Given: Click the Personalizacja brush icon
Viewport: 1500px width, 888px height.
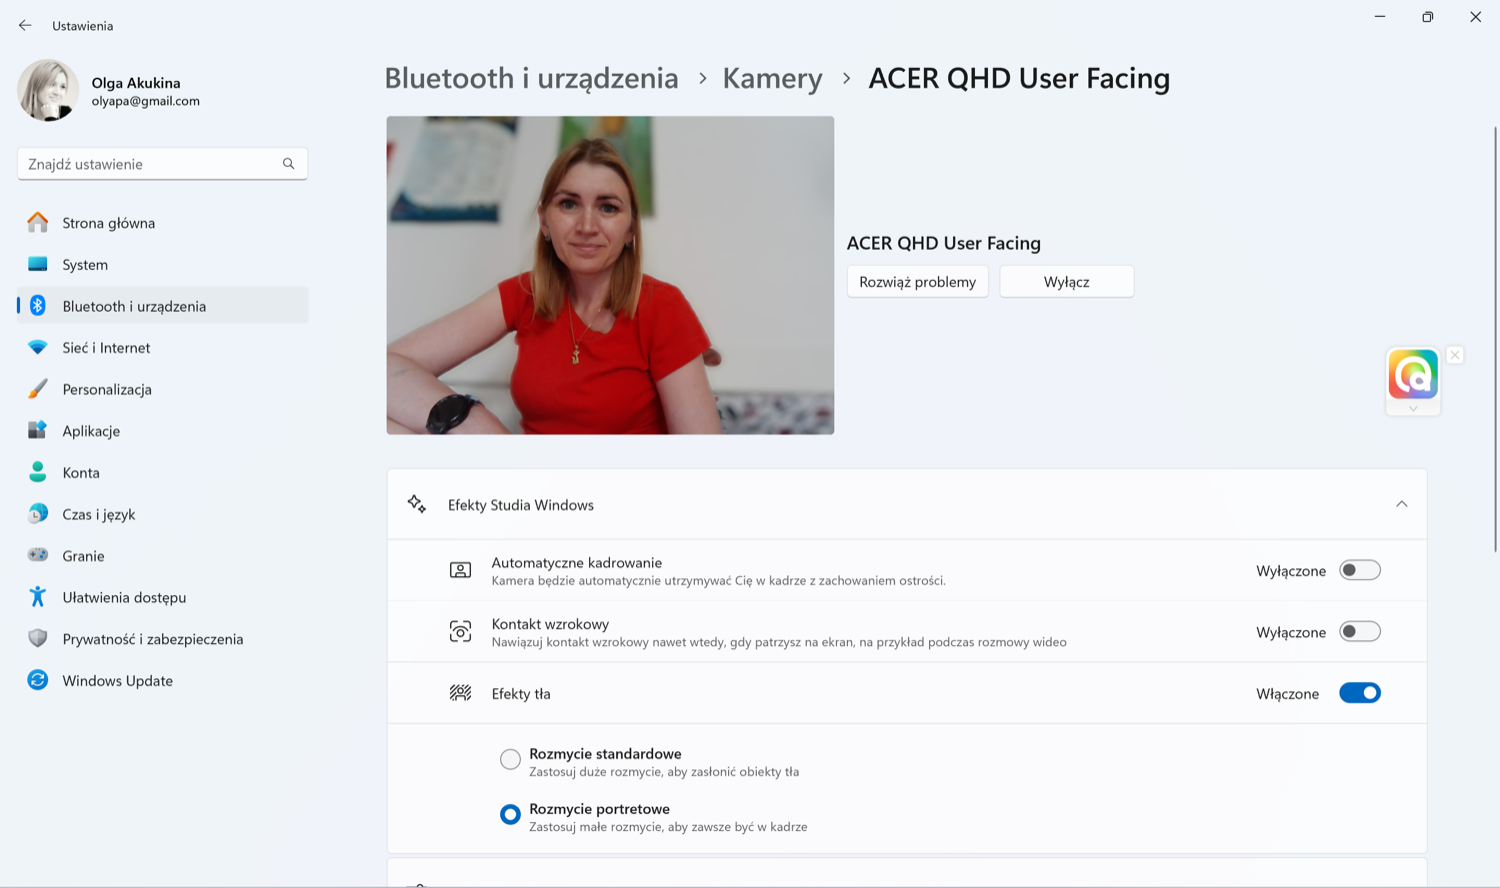Looking at the screenshot, I should point(38,389).
